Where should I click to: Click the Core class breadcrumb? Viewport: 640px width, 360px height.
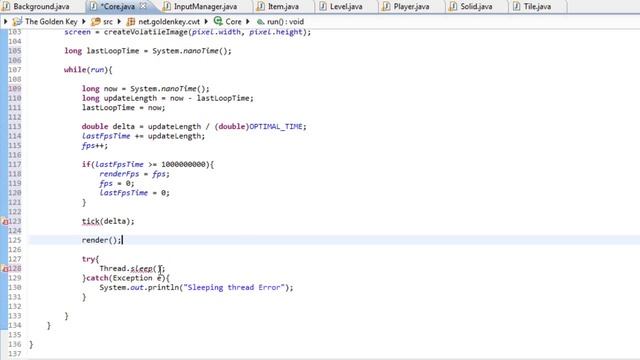point(233,21)
